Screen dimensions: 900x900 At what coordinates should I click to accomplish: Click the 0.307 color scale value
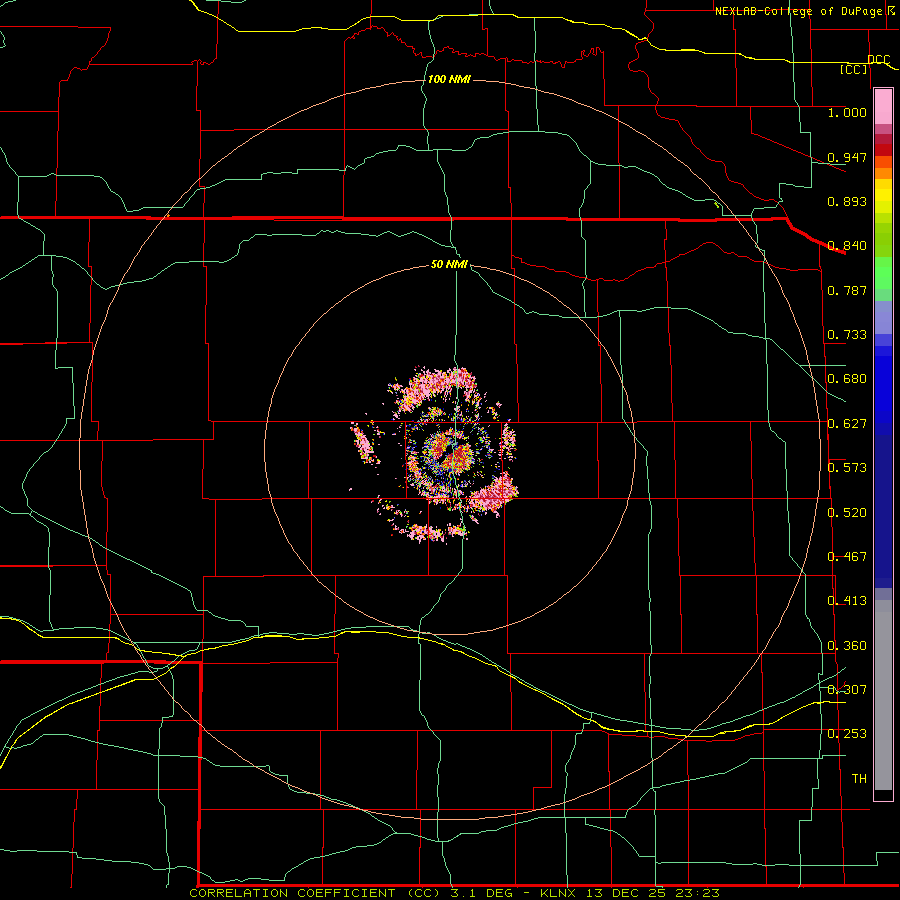click(x=847, y=690)
